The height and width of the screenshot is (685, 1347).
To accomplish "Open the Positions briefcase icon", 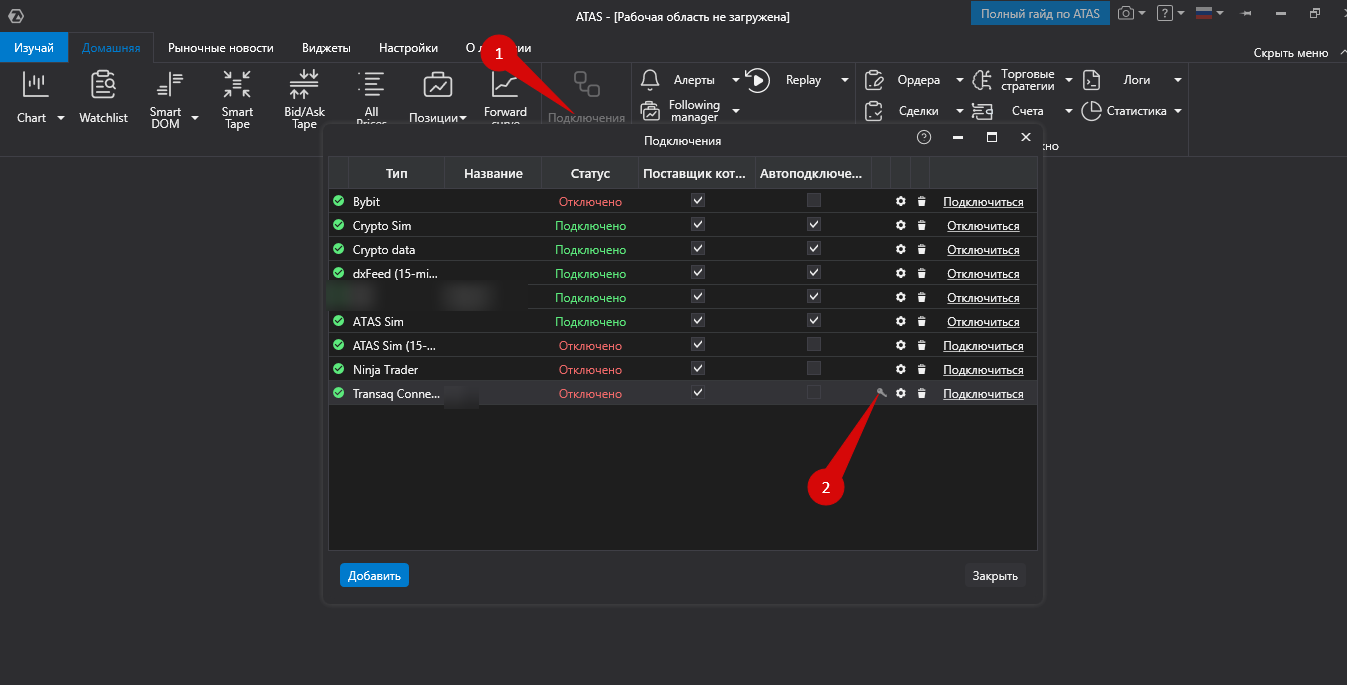I will point(438,85).
